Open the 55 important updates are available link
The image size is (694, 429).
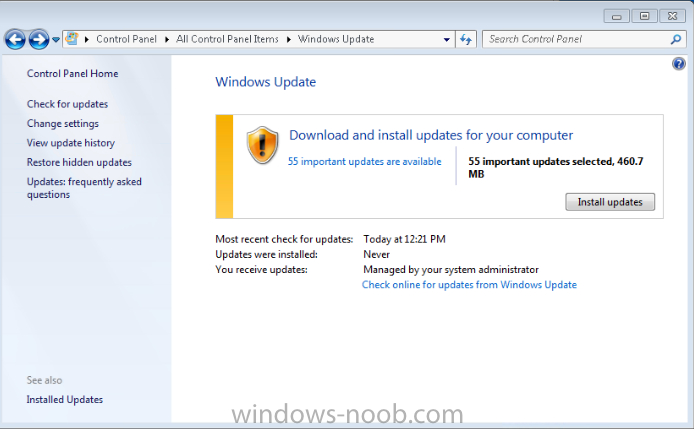point(365,162)
